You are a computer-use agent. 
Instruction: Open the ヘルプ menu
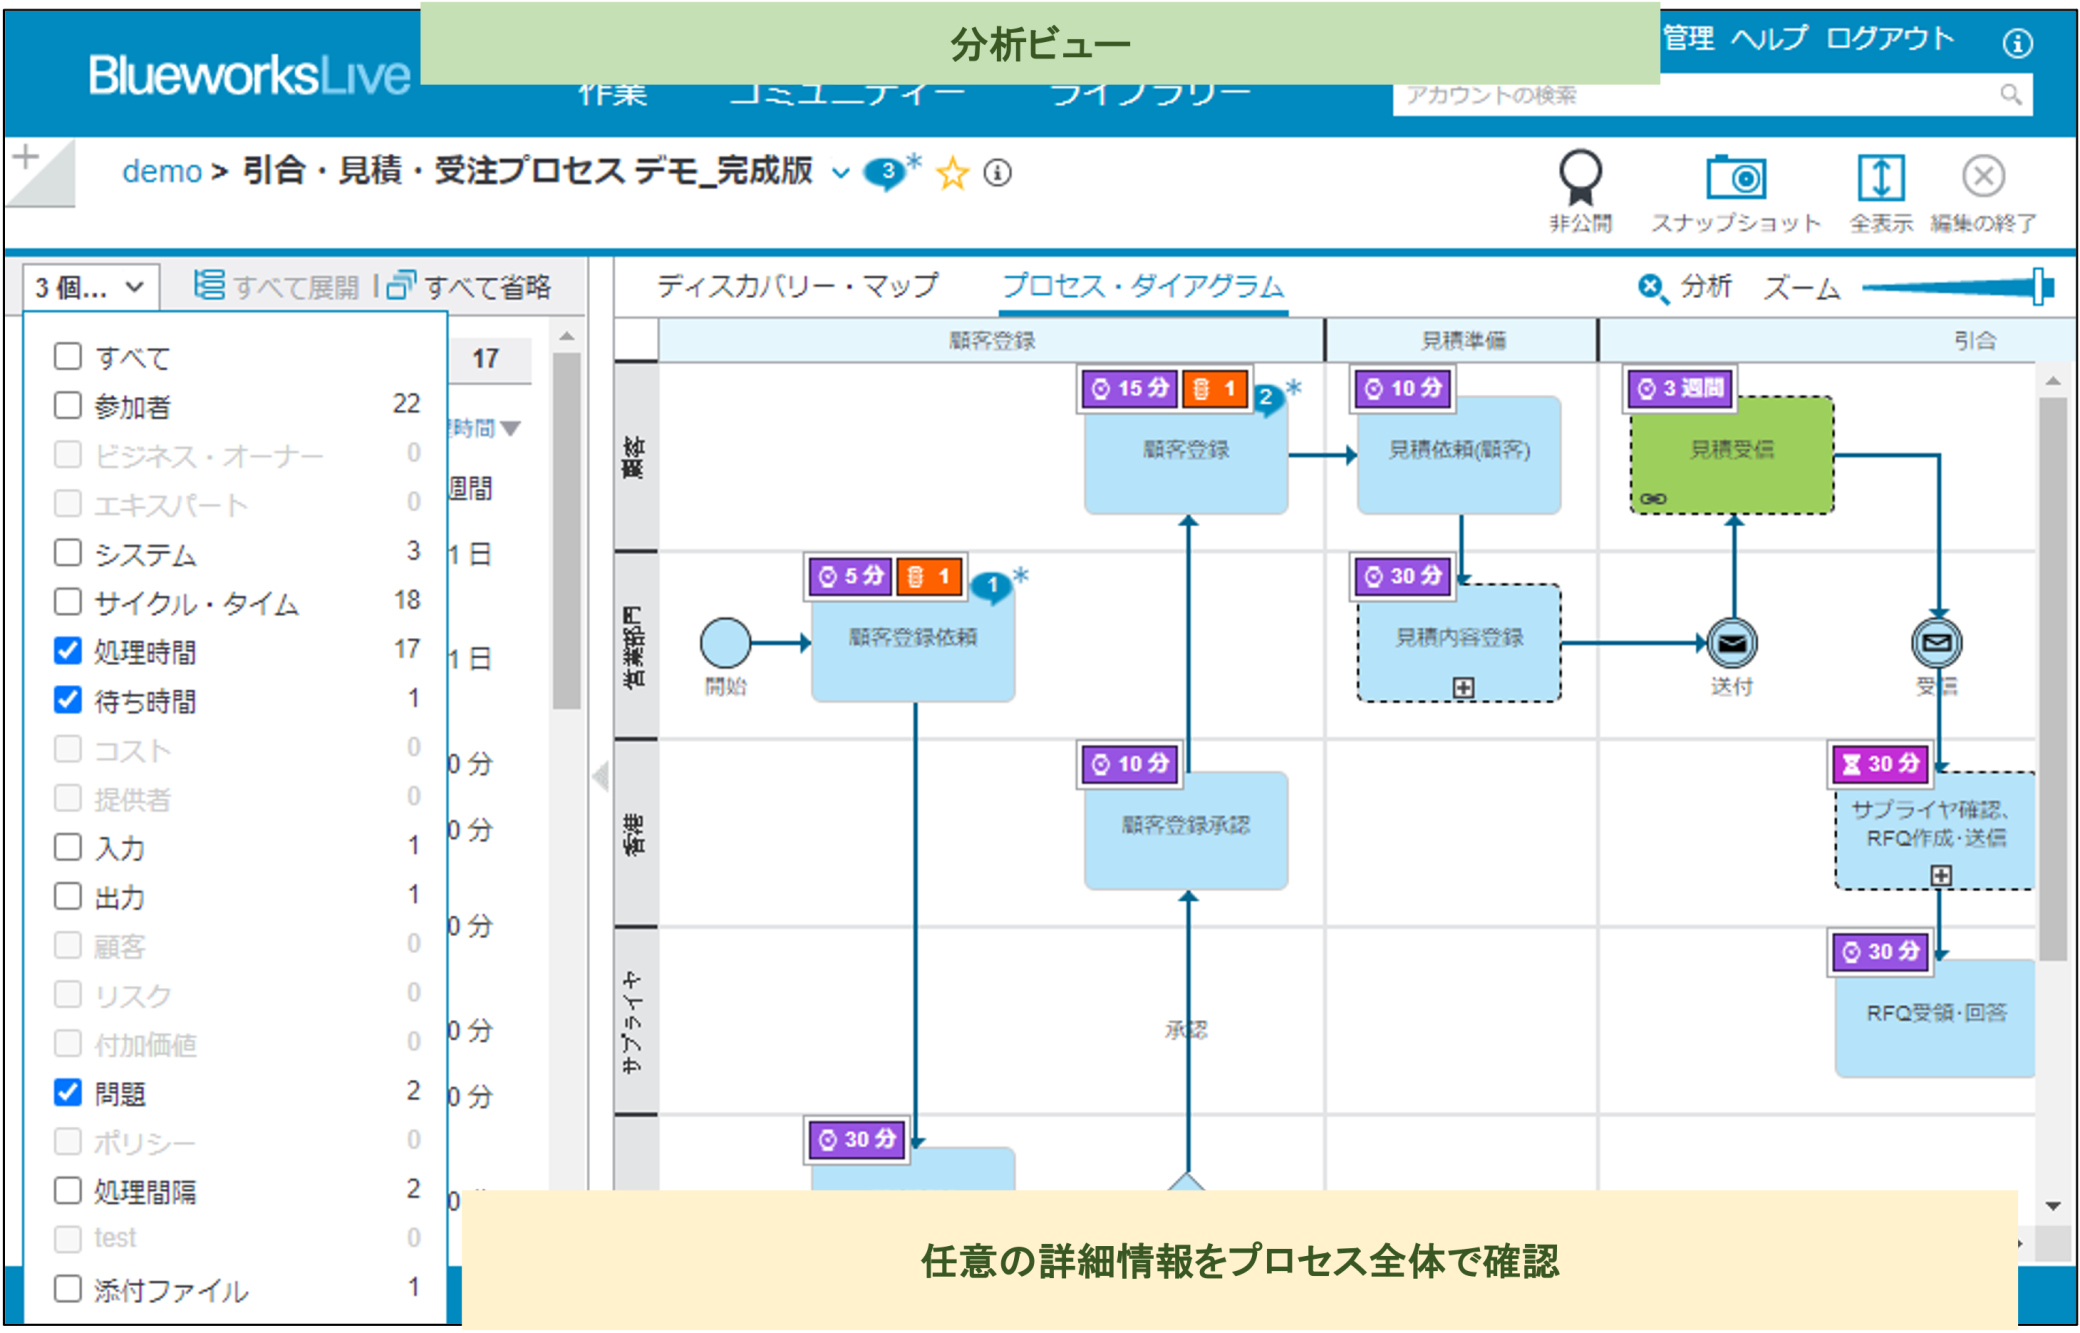[x=1769, y=38]
